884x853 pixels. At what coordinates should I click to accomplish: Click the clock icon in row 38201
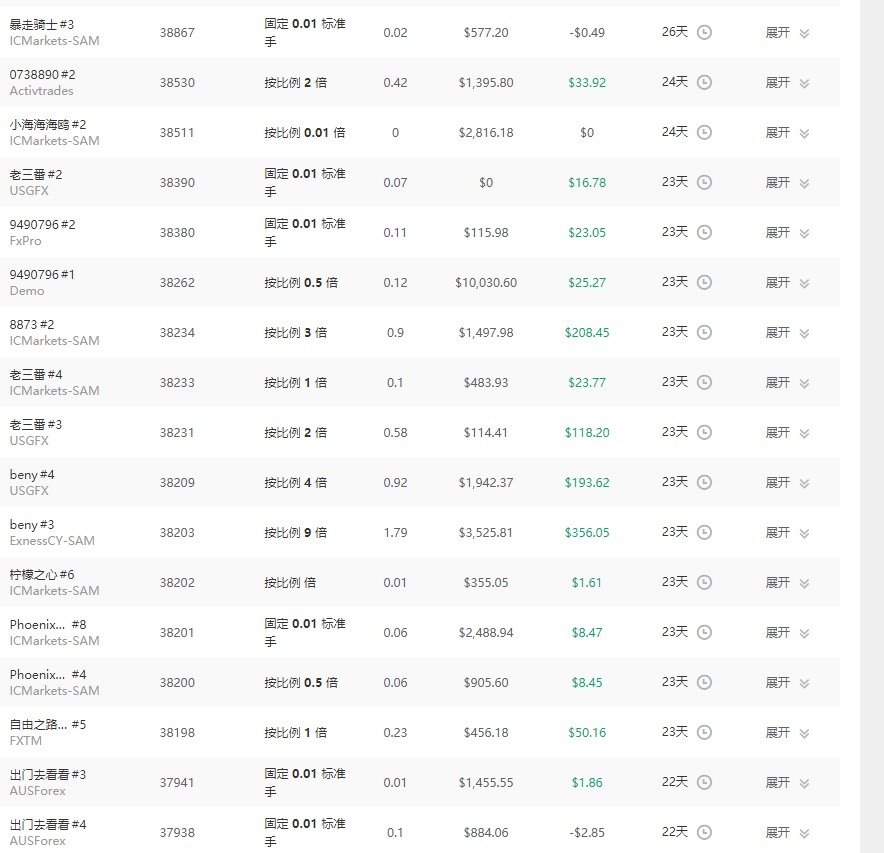coord(704,632)
